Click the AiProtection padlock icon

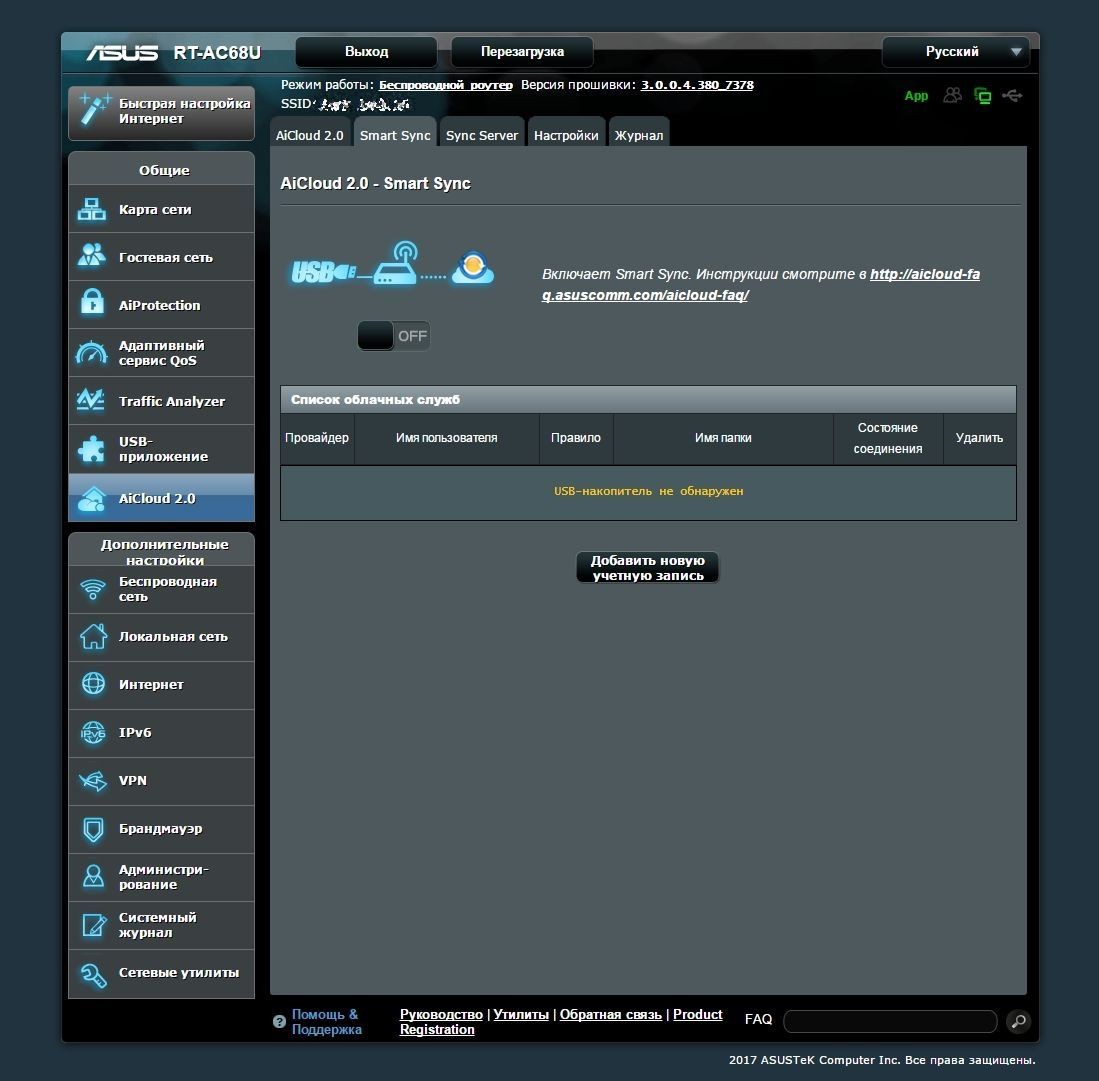[x=92, y=304]
